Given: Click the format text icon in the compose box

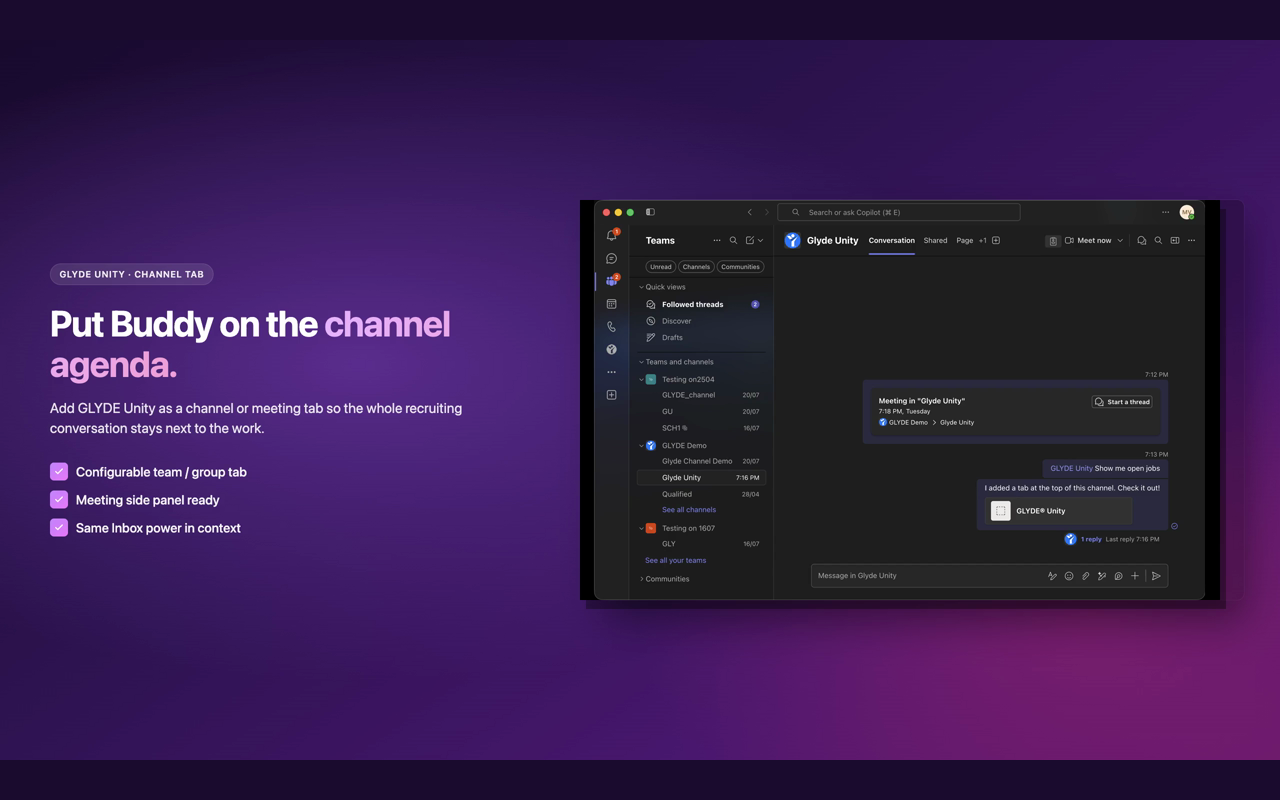Looking at the screenshot, I should coord(1052,576).
